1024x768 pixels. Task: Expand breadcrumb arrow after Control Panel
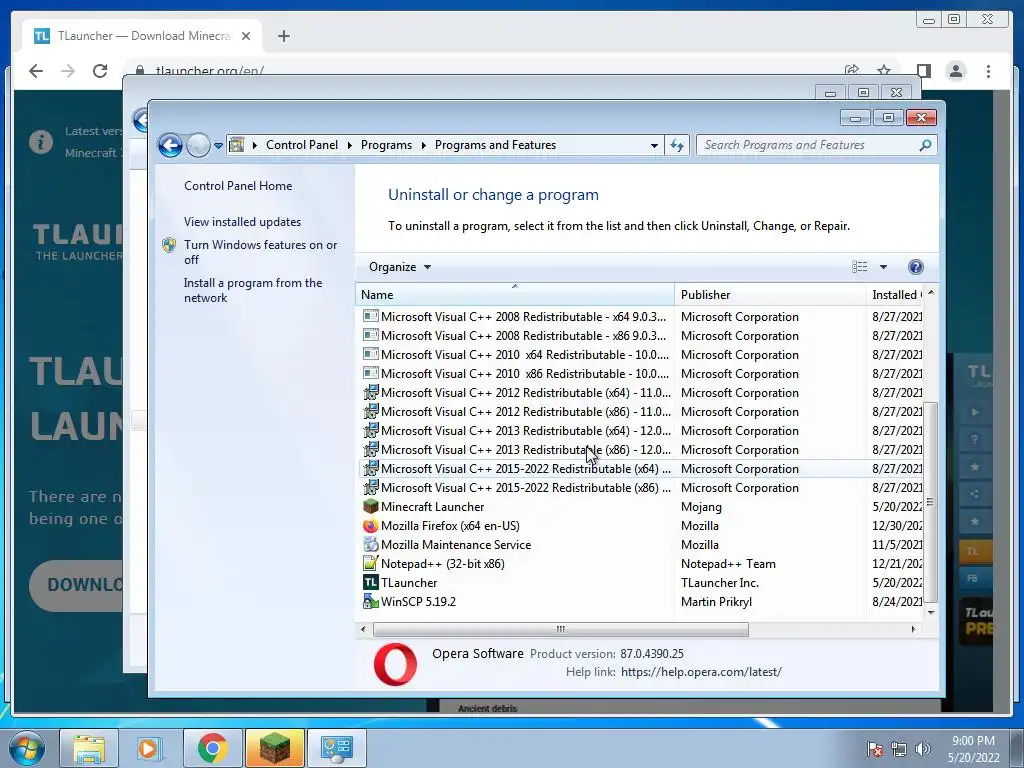(x=349, y=145)
